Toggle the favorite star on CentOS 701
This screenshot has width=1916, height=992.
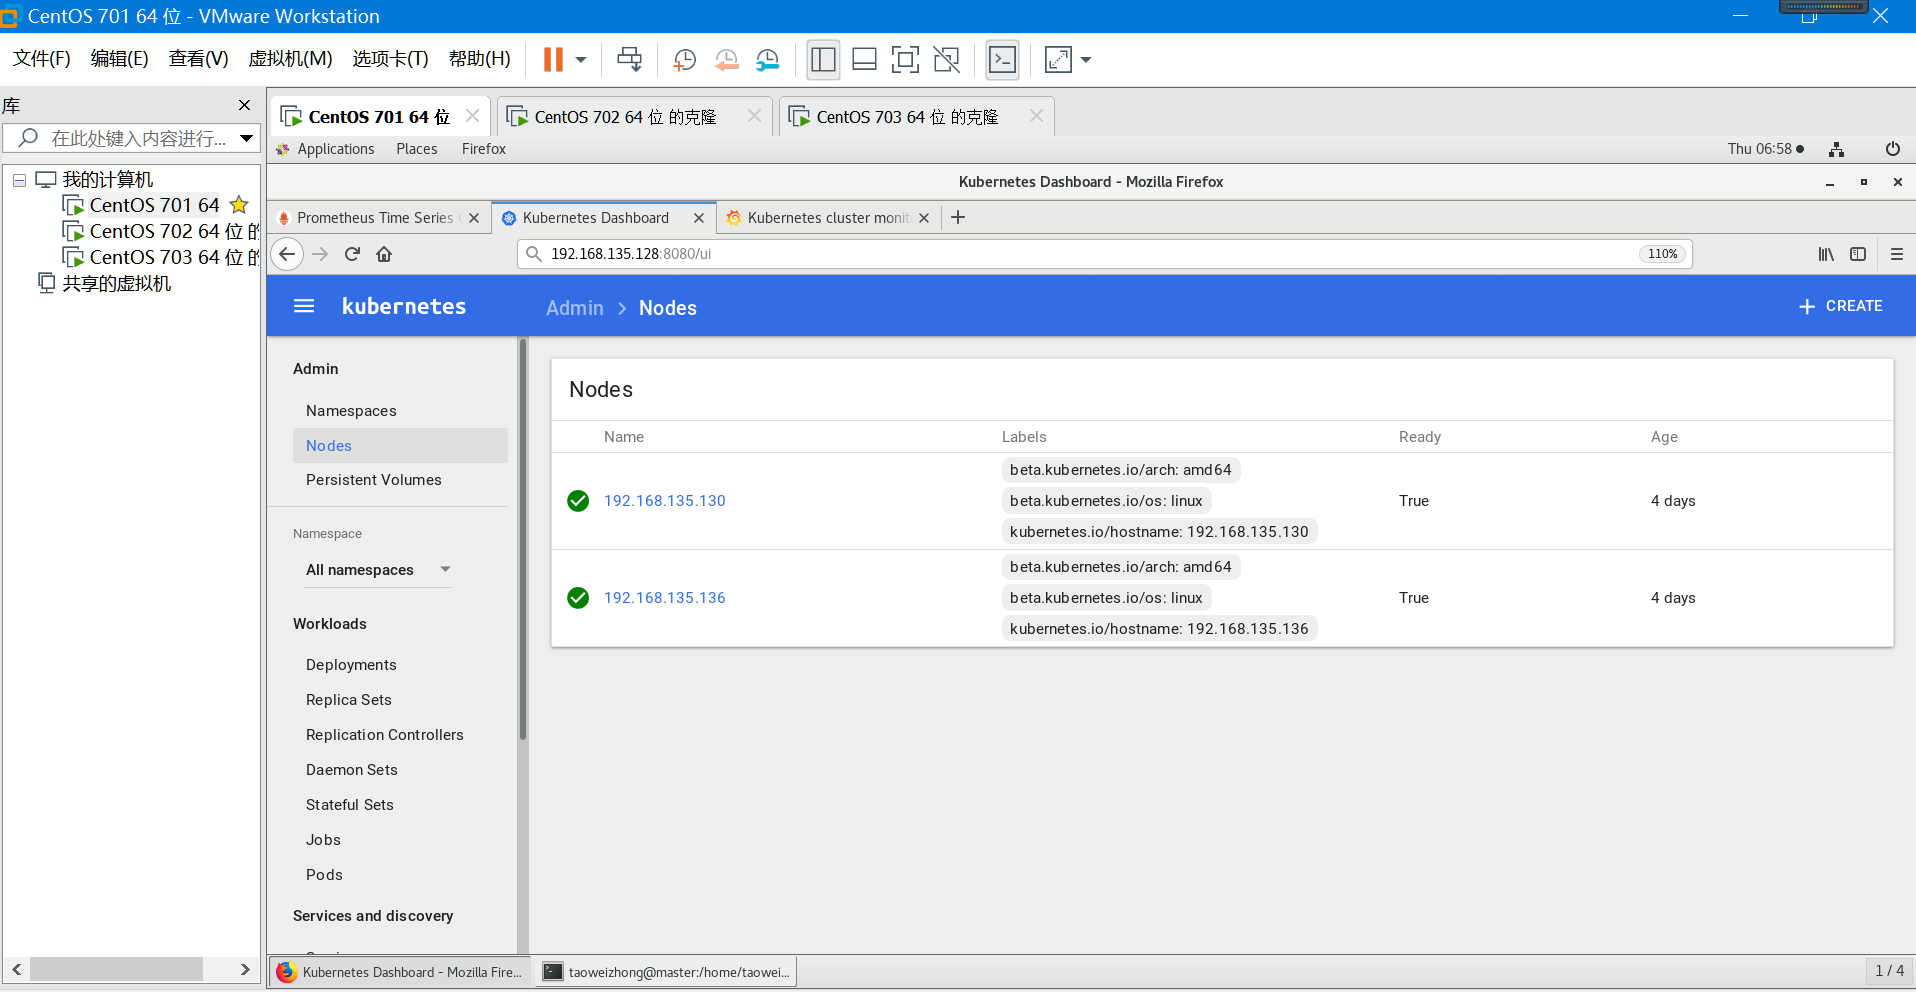click(x=239, y=205)
